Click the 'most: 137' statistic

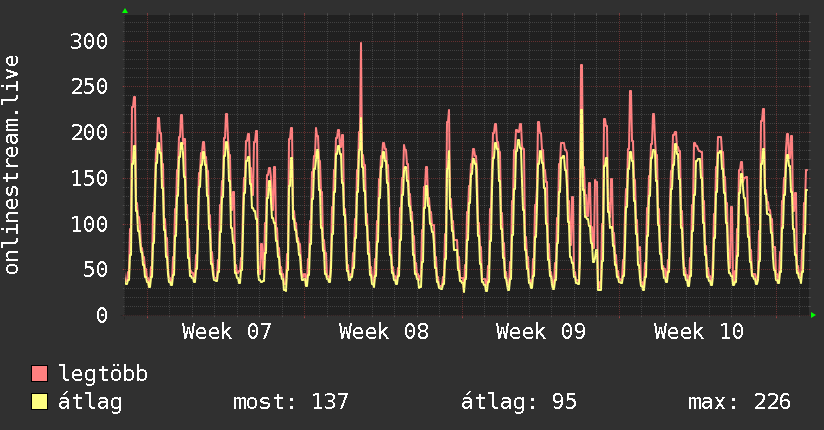[290, 402]
